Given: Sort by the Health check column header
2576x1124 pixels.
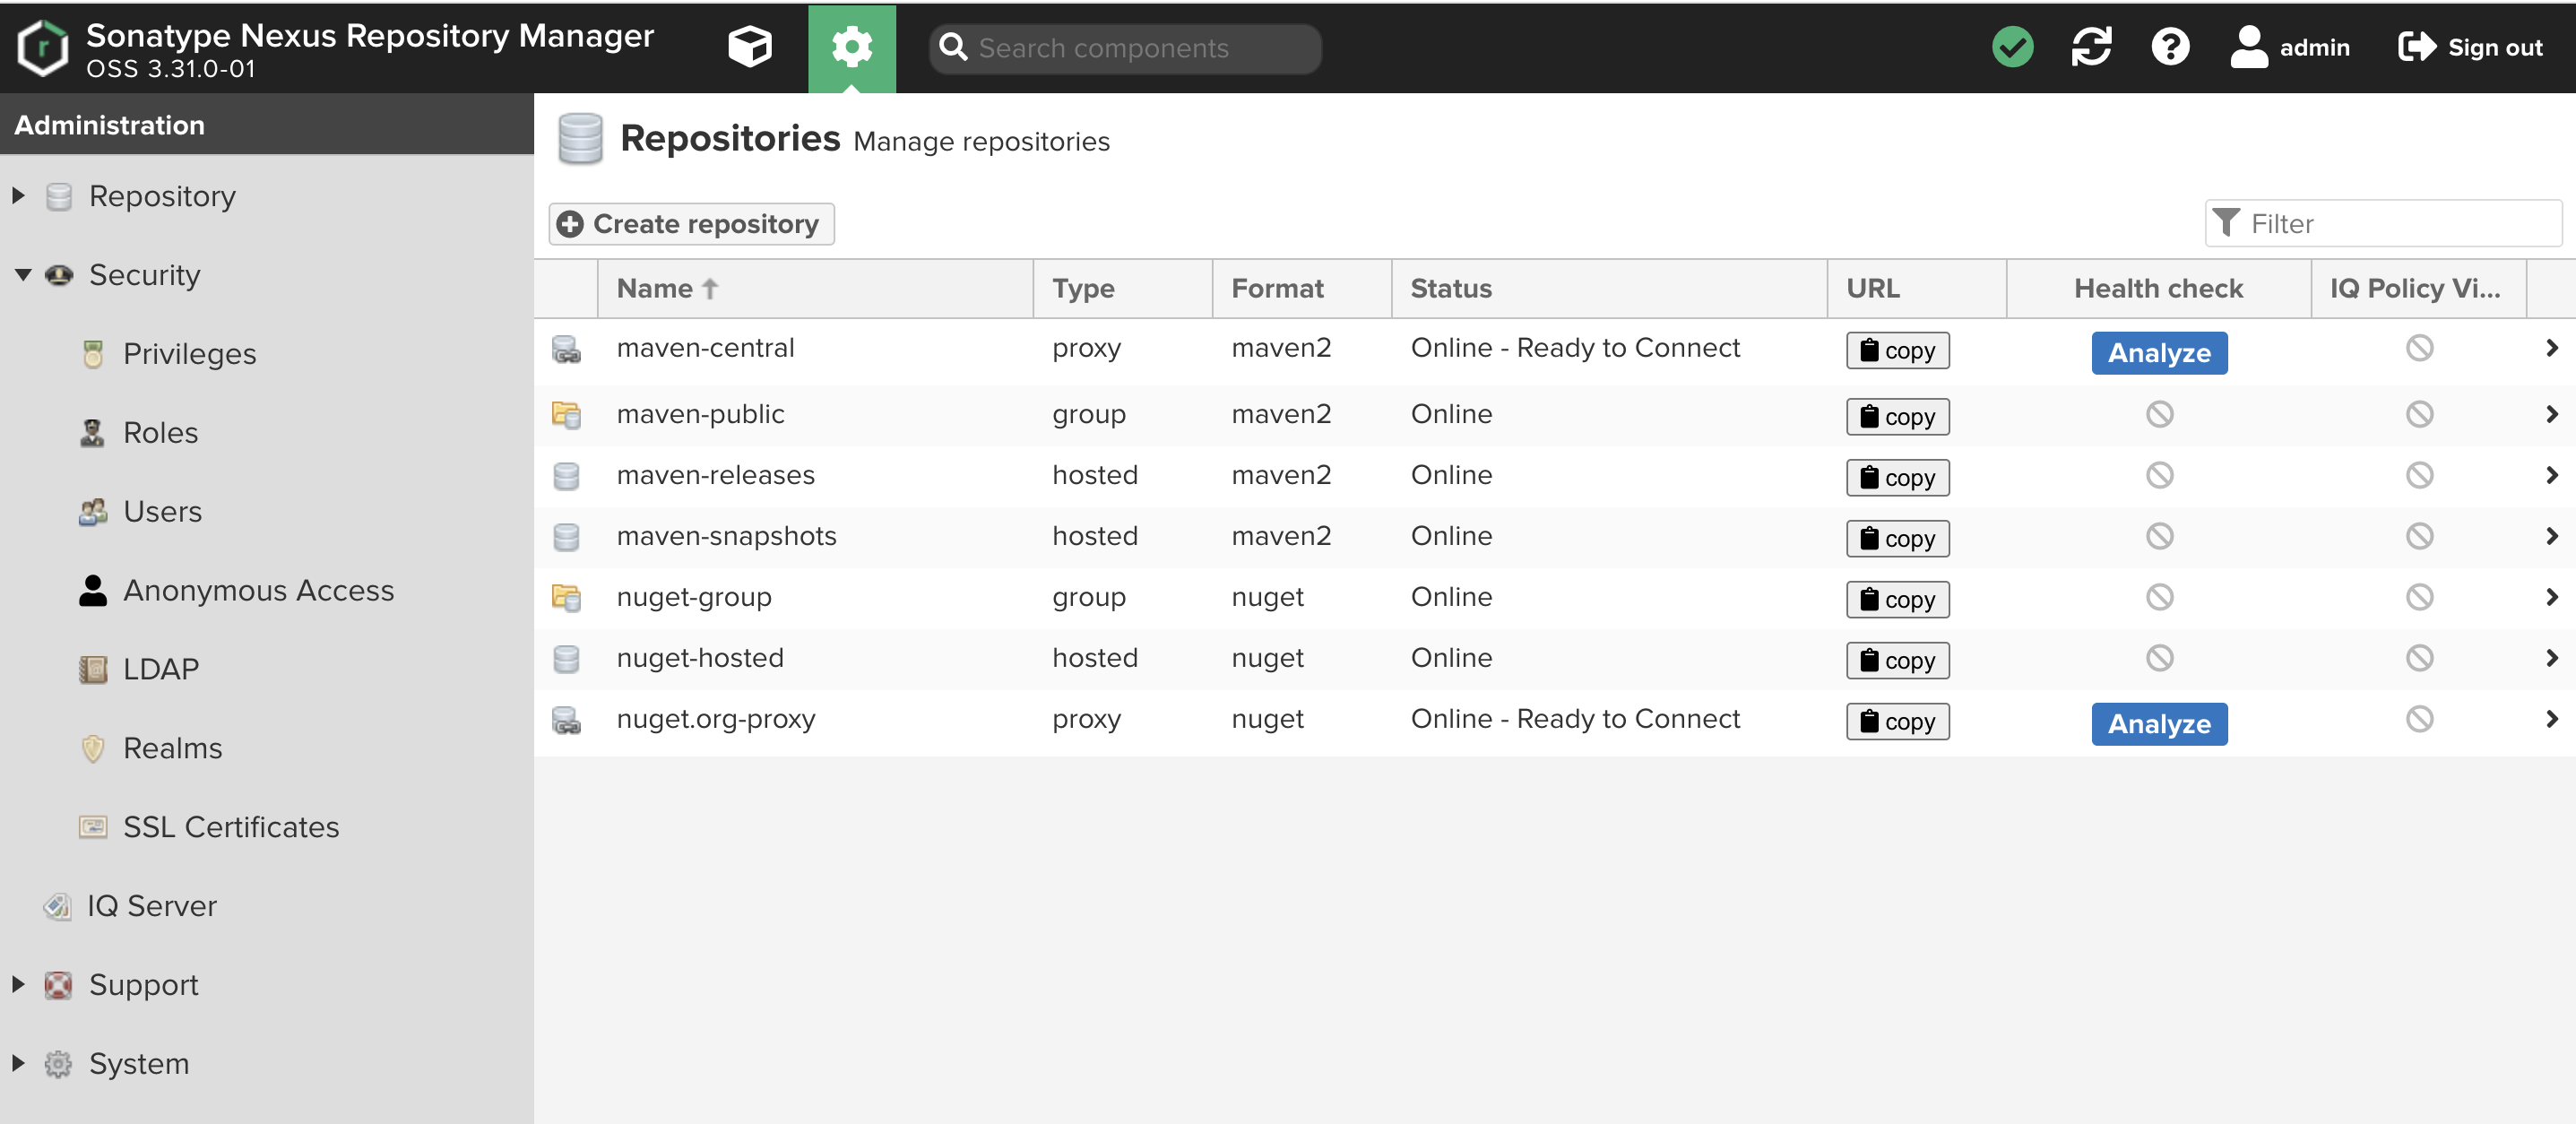Looking at the screenshot, I should (2158, 288).
